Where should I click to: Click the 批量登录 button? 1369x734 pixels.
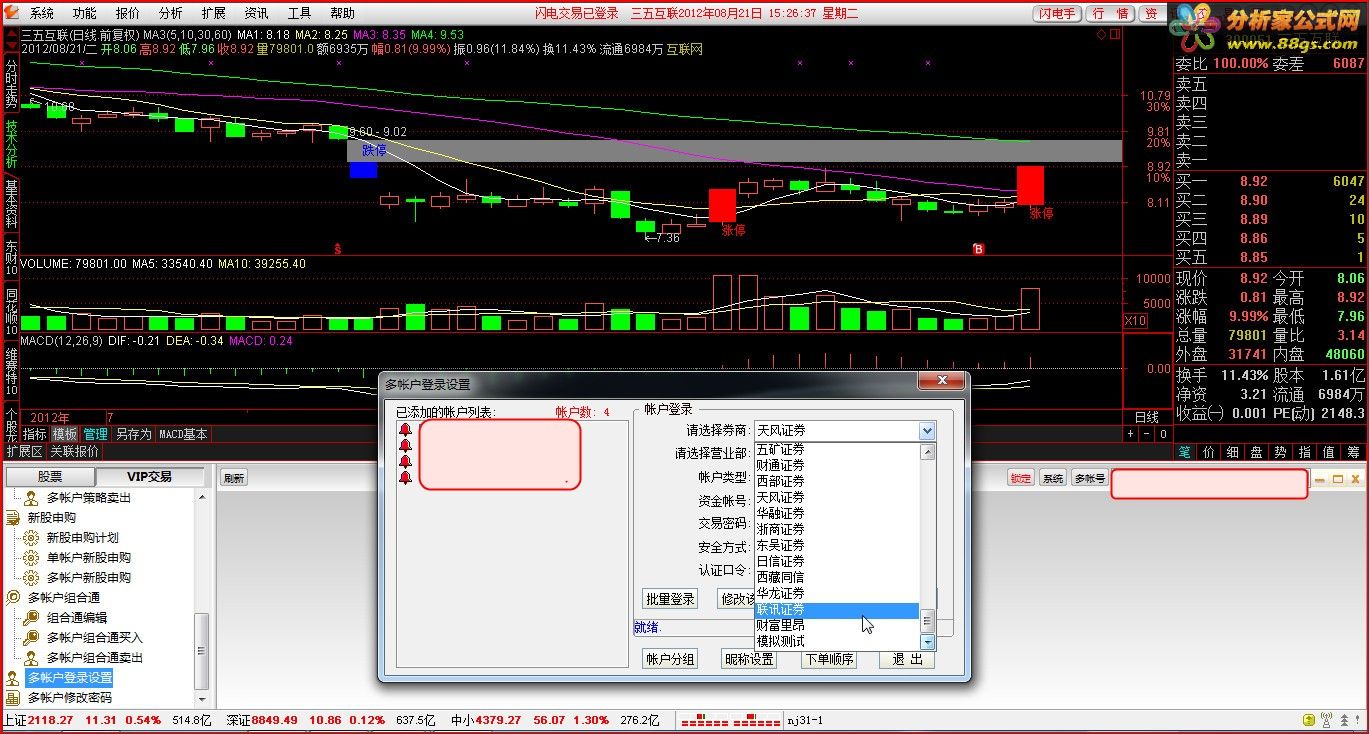pos(670,599)
